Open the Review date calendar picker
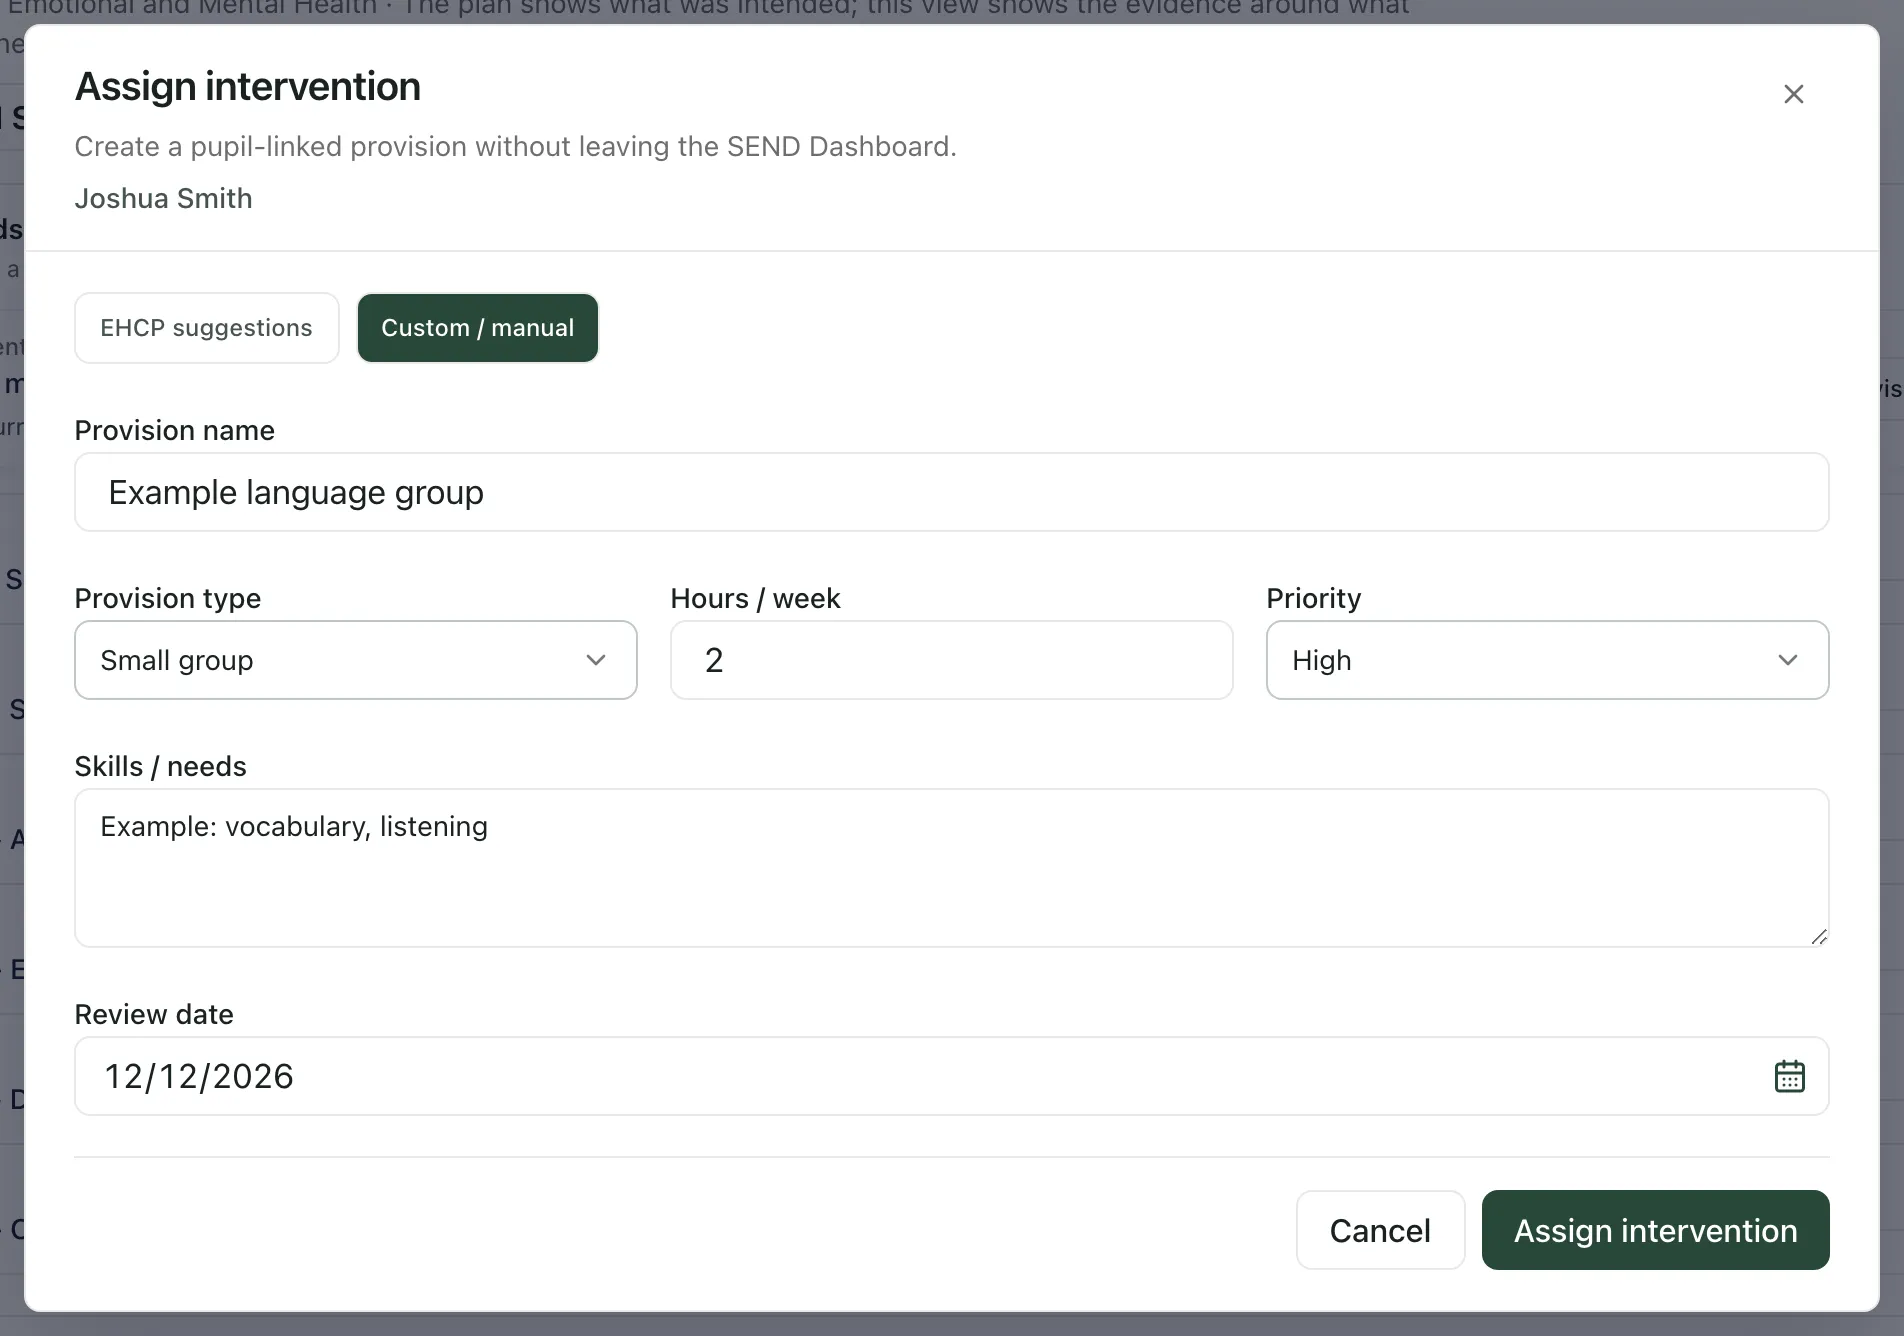This screenshot has height=1336, width=1904. (x=1789, y=1076)
